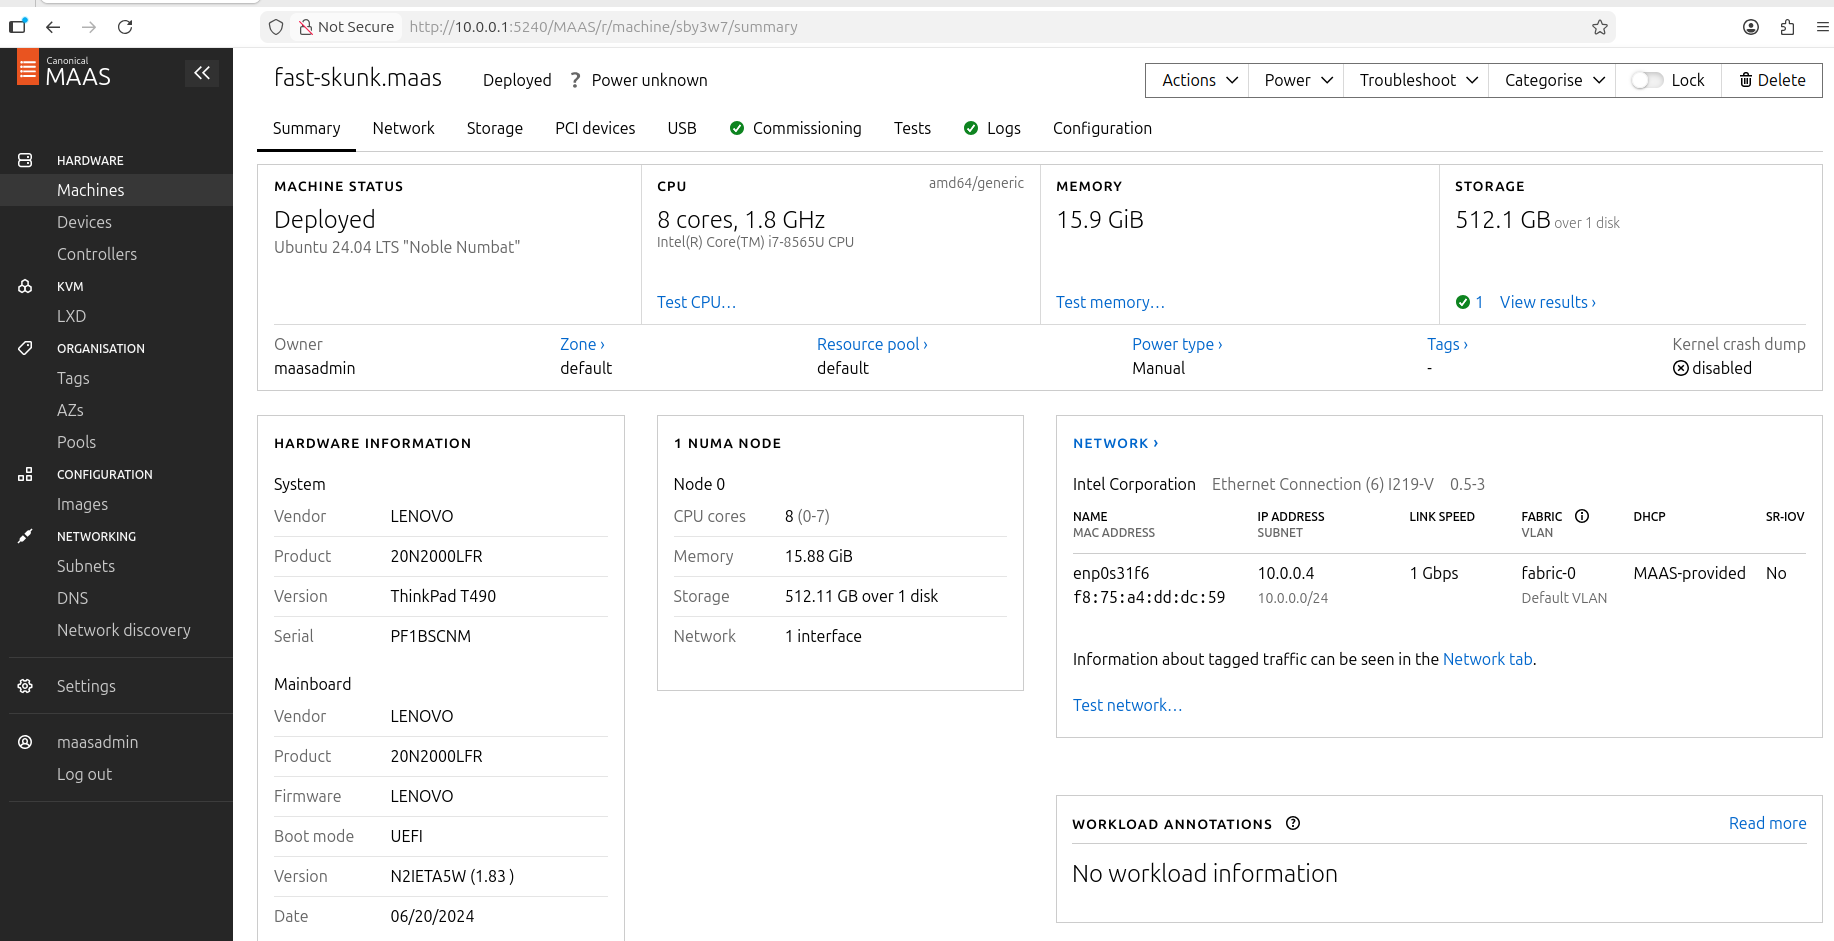Open the Commissioning tab
The height and width of the screenshot is (941, 1834).
[806, 128]
